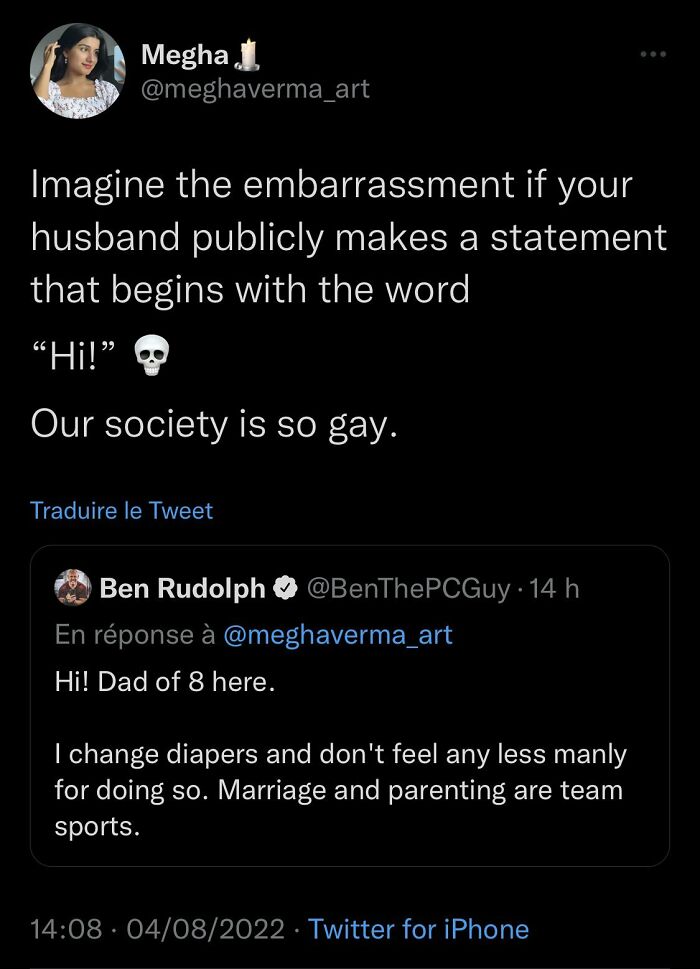Click Megha's profile picture
Image resolution: width=700 pixels, height=969 pixels.
click(x=78, y=71)
